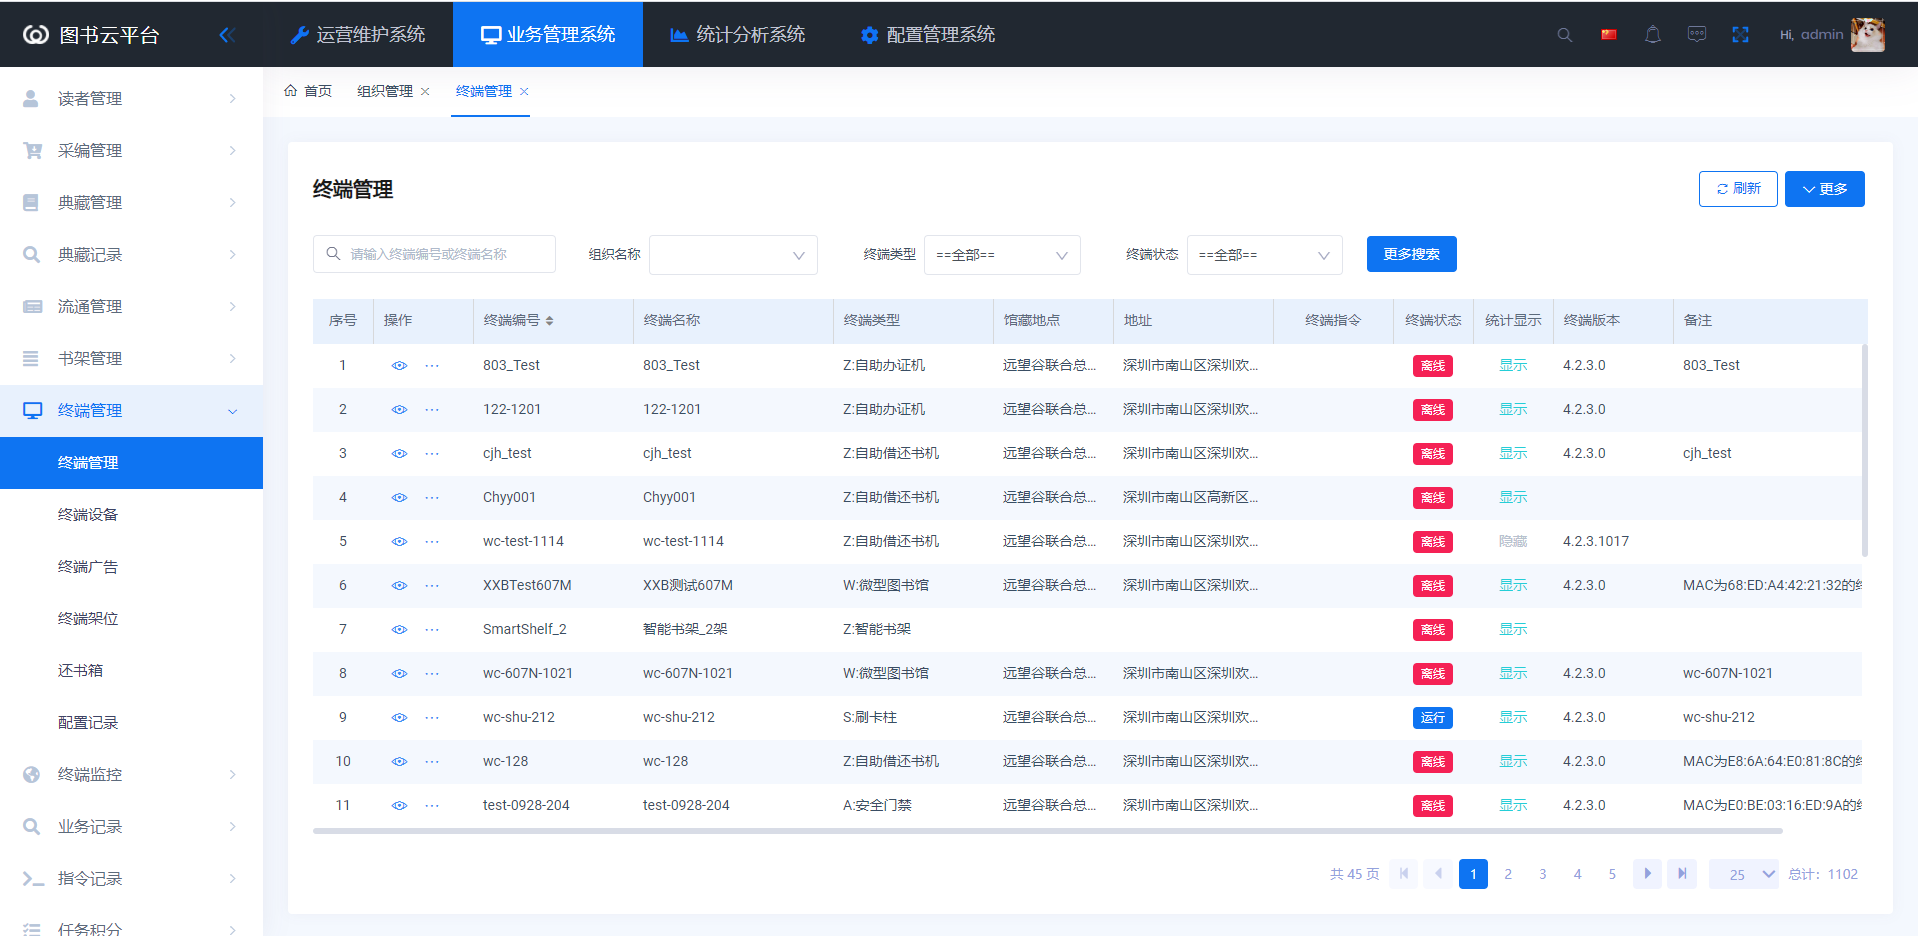Jump to last page arrow
Image resolution: width=1918 pixels, height=936 pixels.
(1682, 874)
